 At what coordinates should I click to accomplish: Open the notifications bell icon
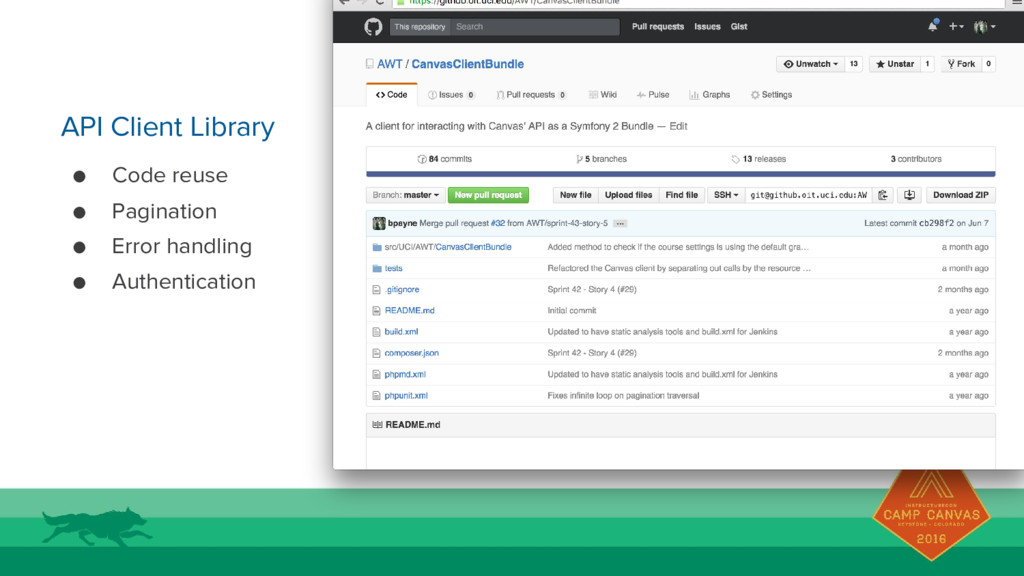pos(933,27)
